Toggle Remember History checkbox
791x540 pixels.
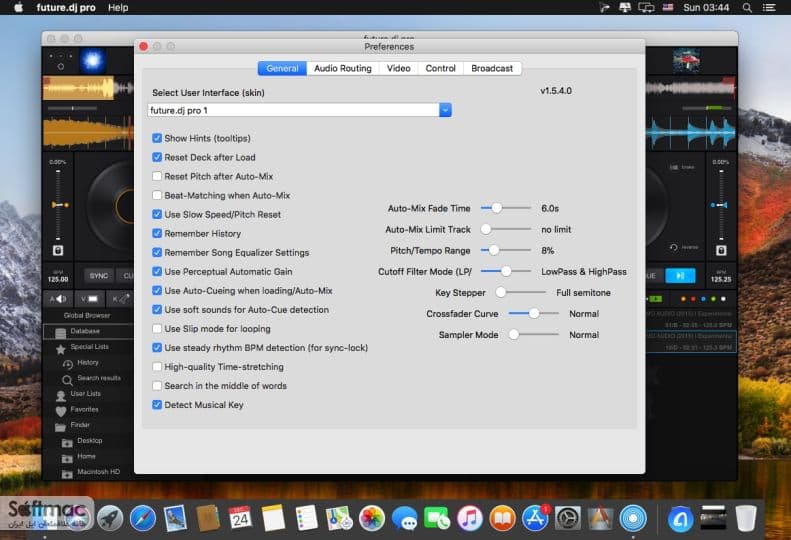tap(157, 234)
